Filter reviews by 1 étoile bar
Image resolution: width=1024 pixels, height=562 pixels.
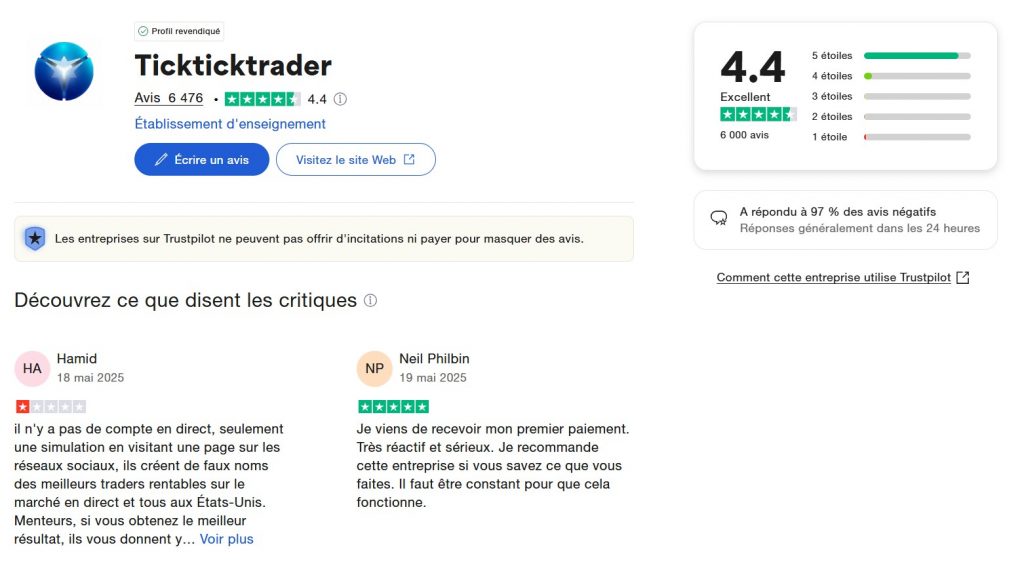click(x=916, y=137)
